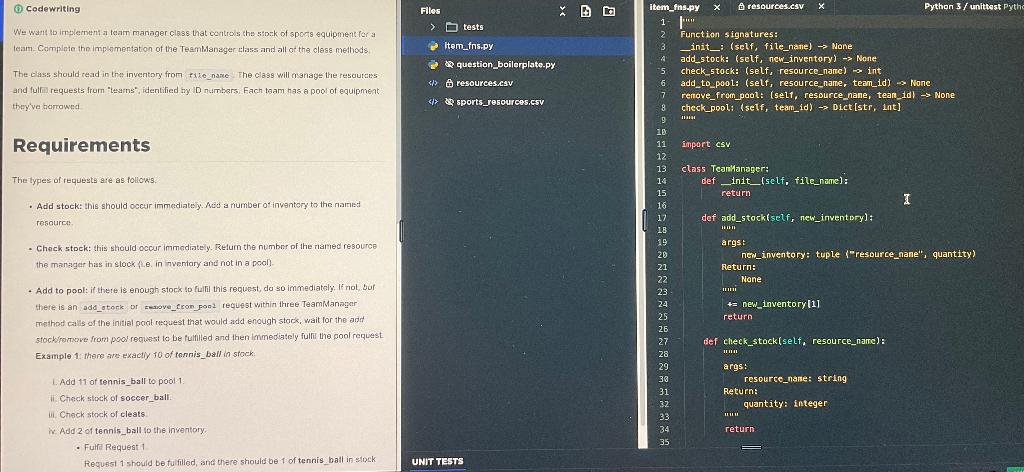
Task: Click the '+= new_inventory[1]' line
Action: (773, 304)
